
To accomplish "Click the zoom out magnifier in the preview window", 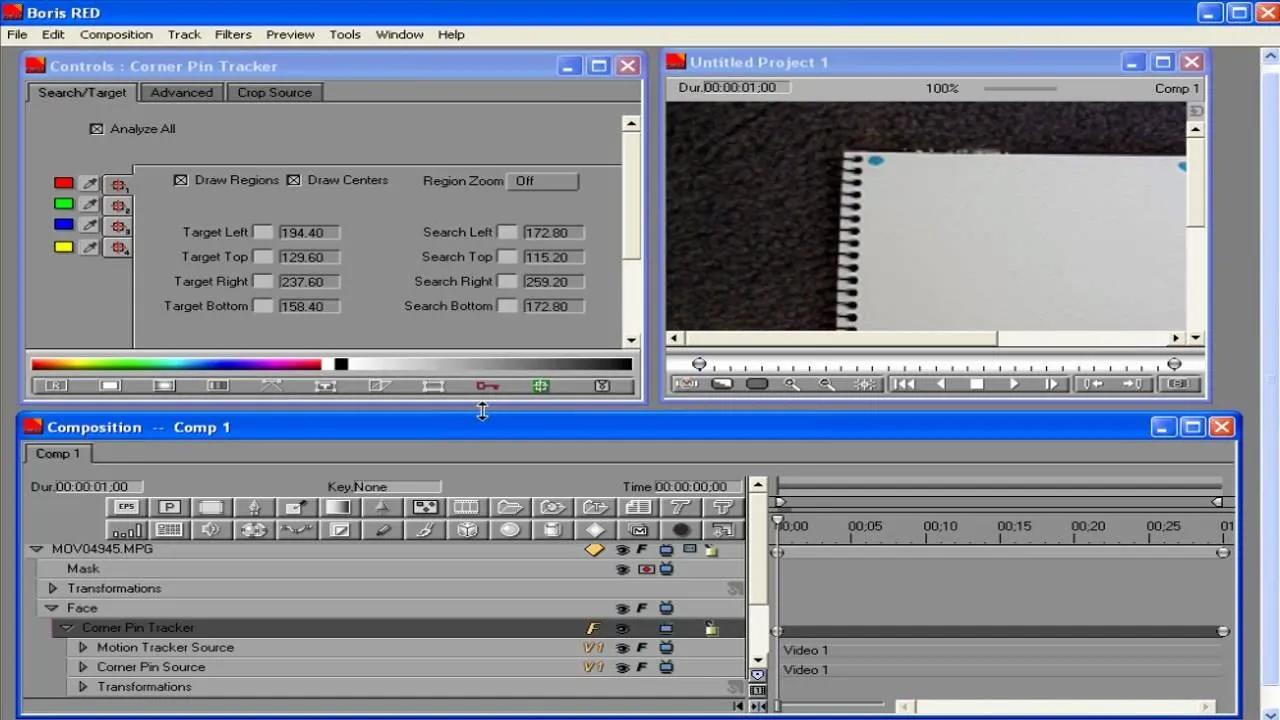I will click(x=827, y=384).
